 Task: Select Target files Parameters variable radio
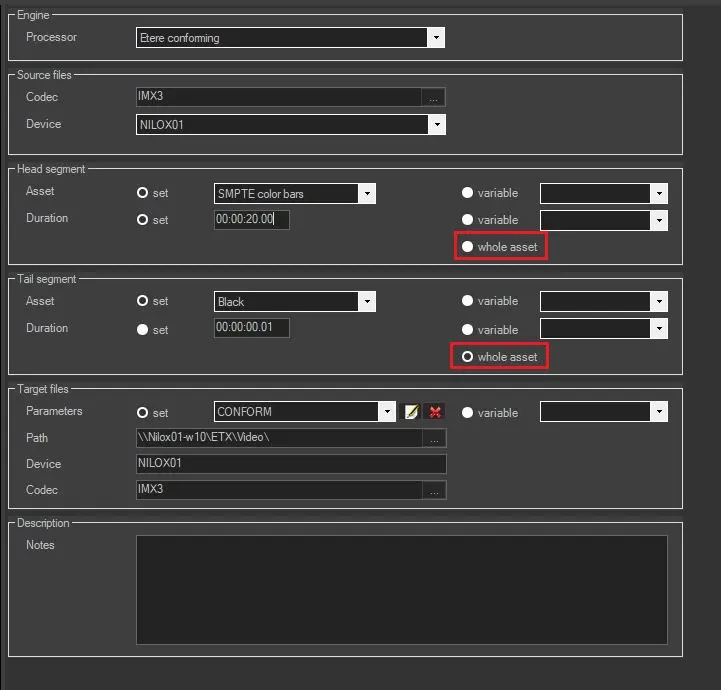(x=467, y=412)
